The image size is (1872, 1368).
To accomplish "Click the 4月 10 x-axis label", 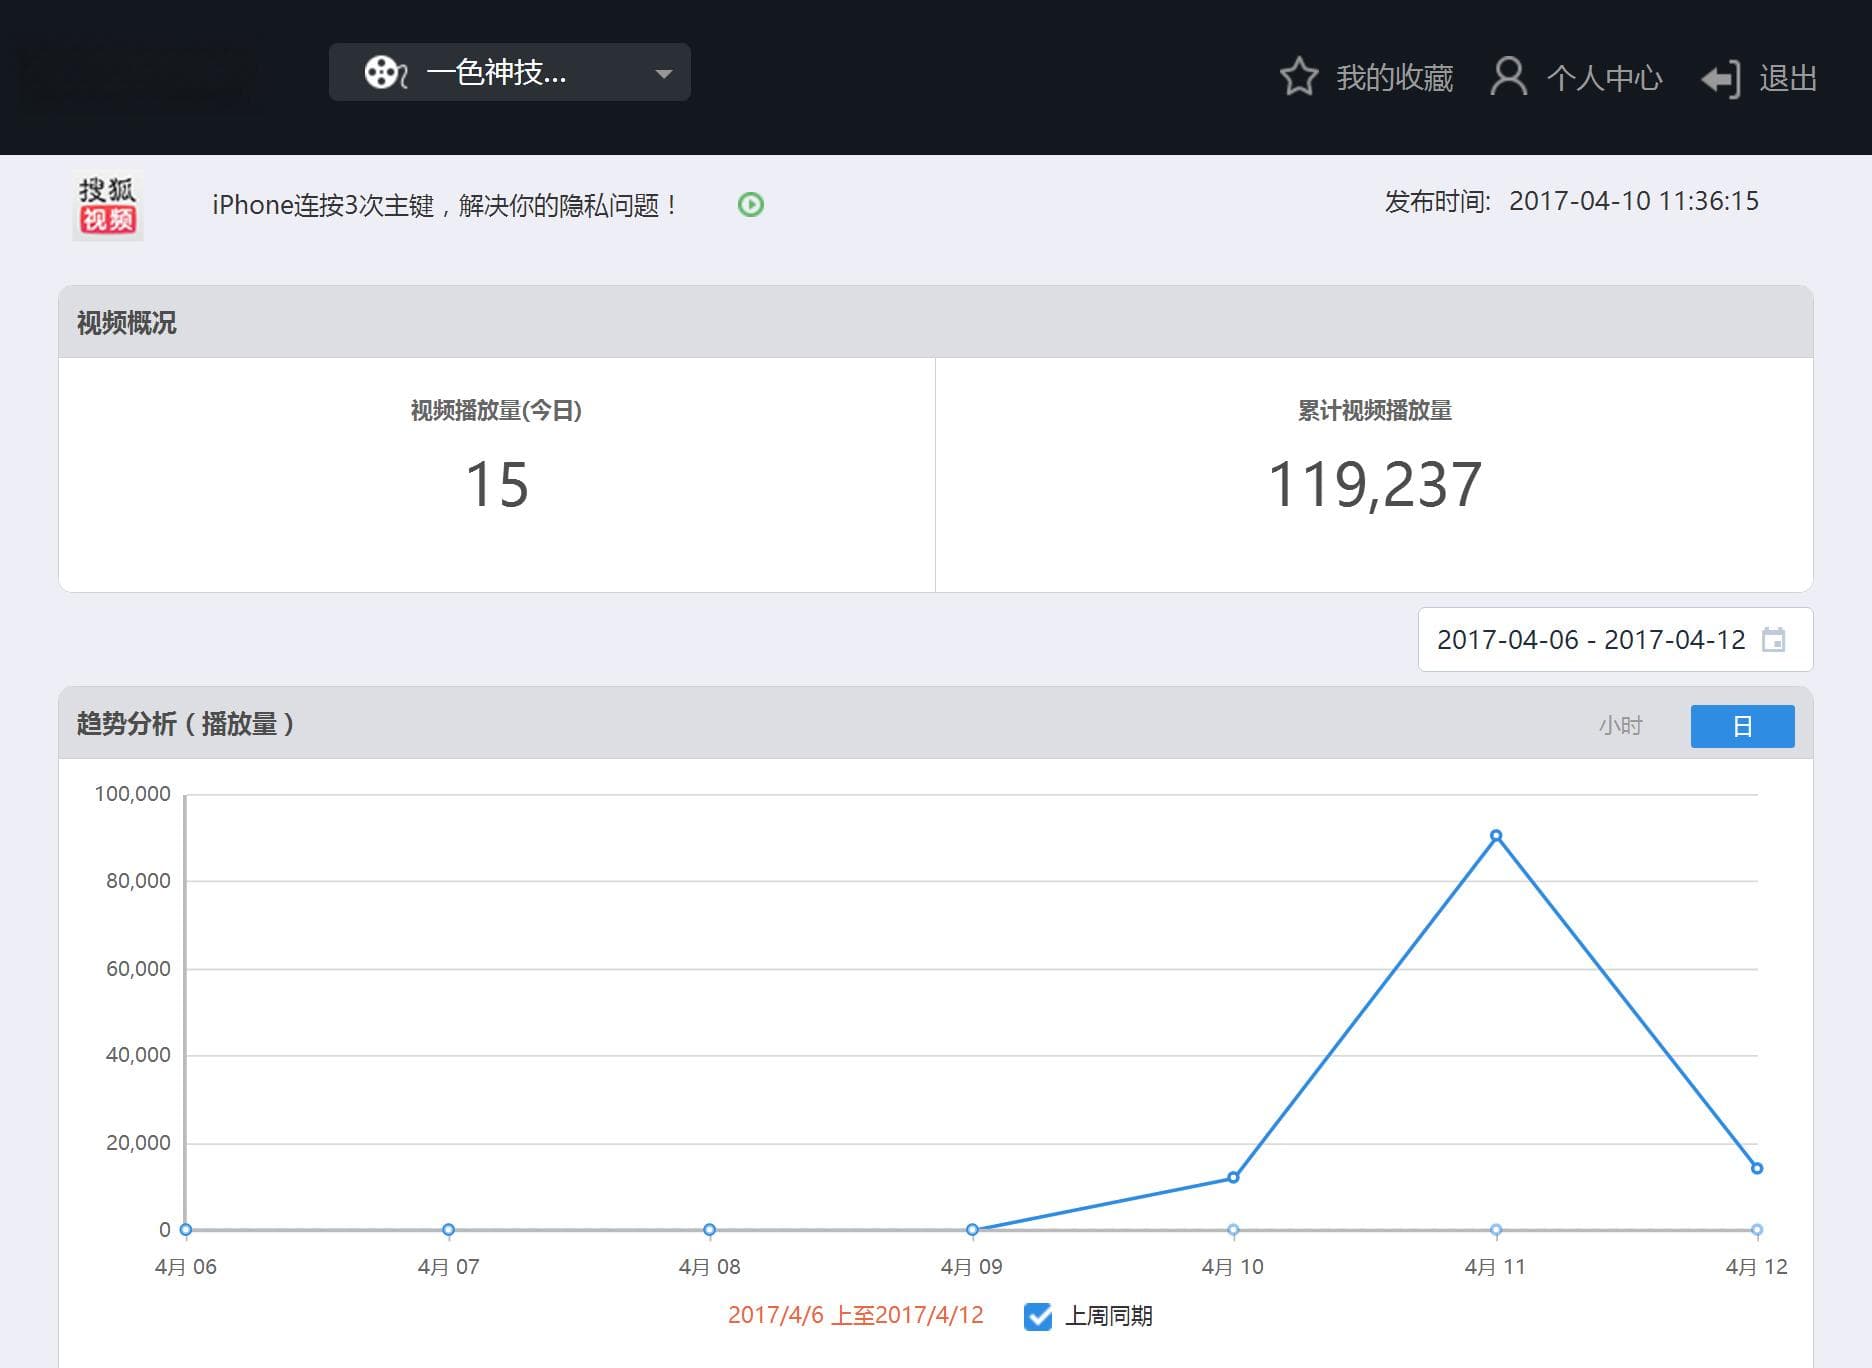I will [1233, 1267].
